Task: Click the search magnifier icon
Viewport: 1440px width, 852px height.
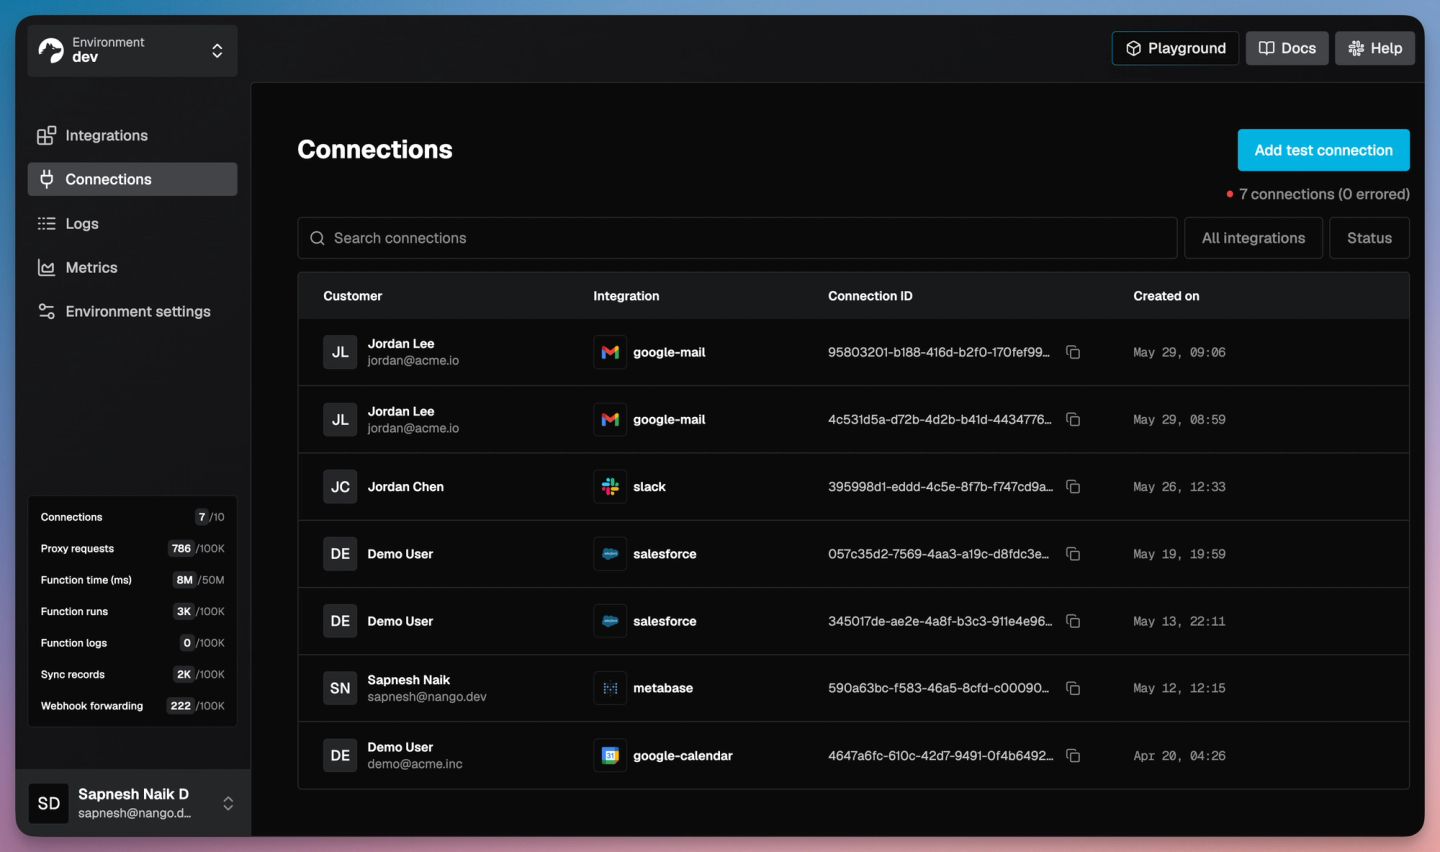Action: (317, 238)
